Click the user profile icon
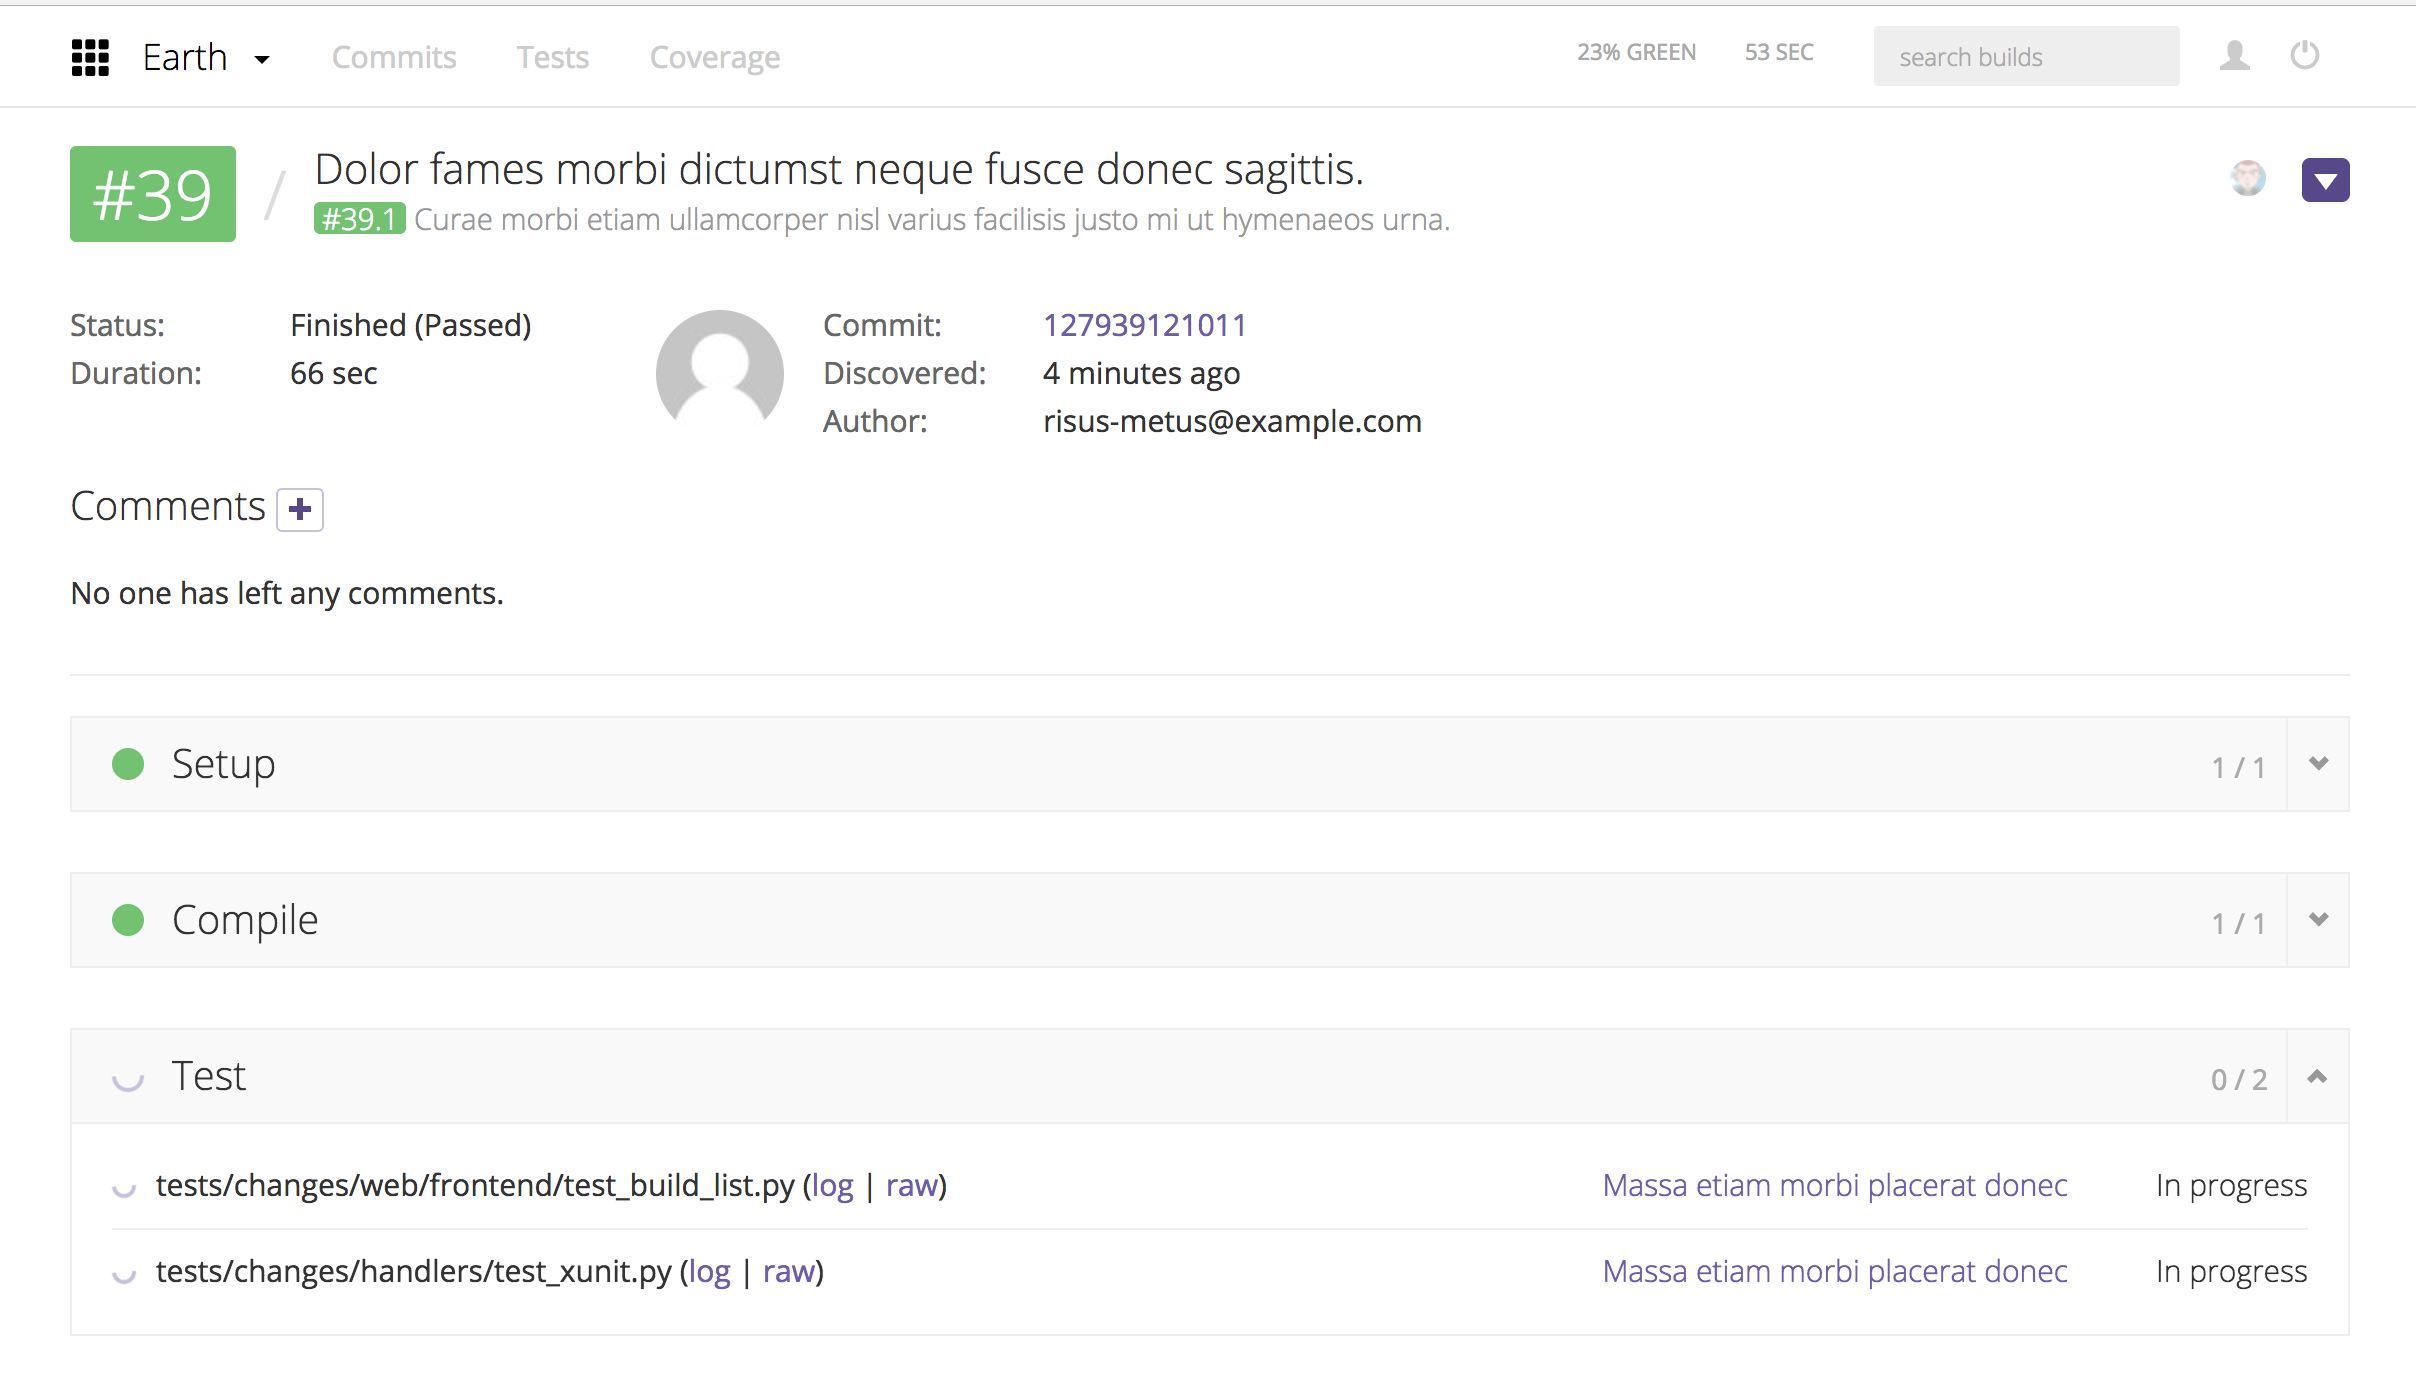2416x1382 pixels. tap(2235, 57)
